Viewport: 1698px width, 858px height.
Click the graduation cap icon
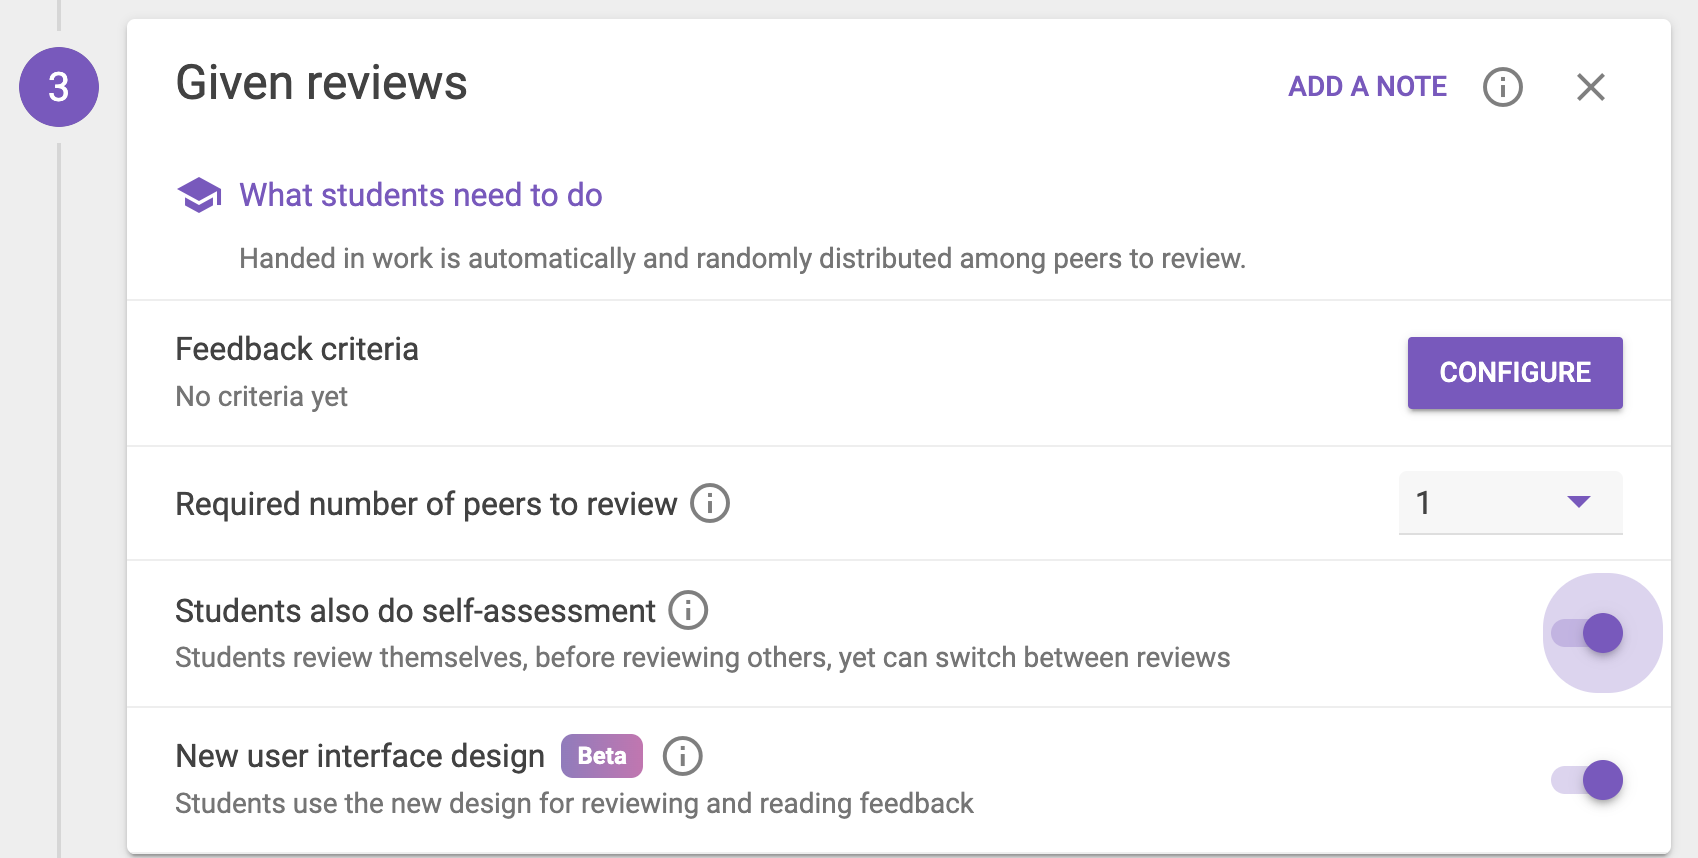coord(199,195)
